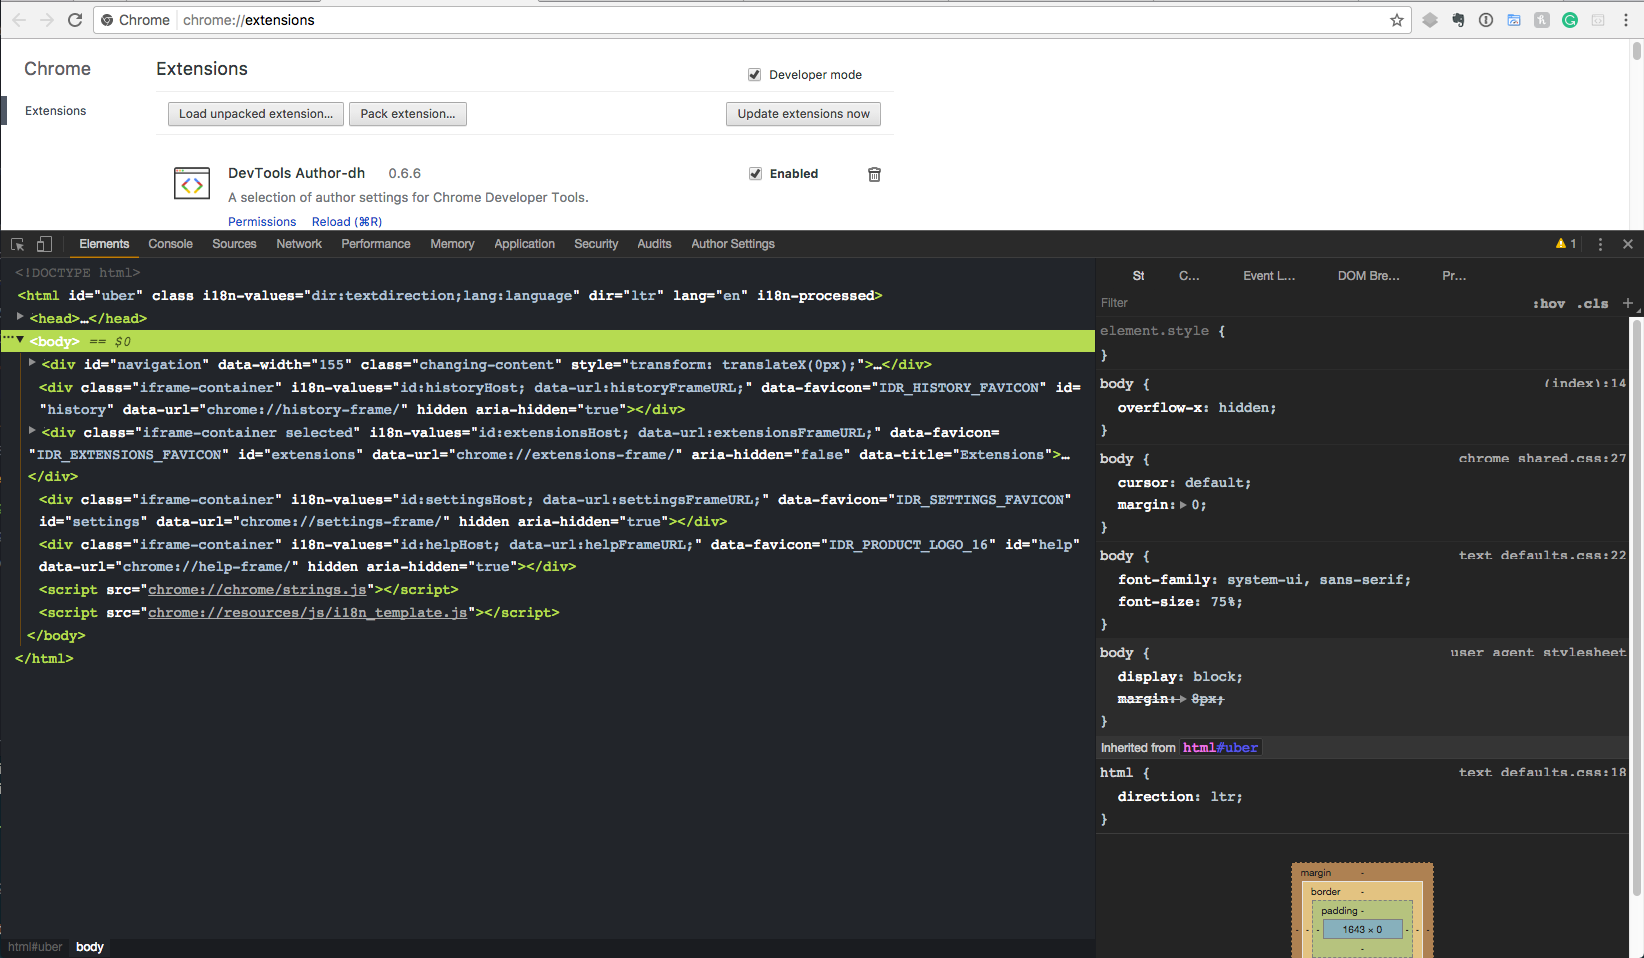Bookmark this page with the star icon
Screen dimensions: 1644x958
pos(1397,20)
